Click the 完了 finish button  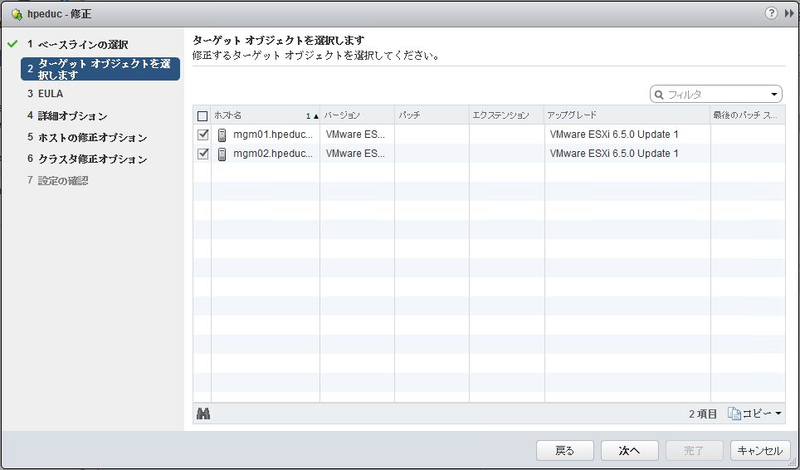(694, 451)
